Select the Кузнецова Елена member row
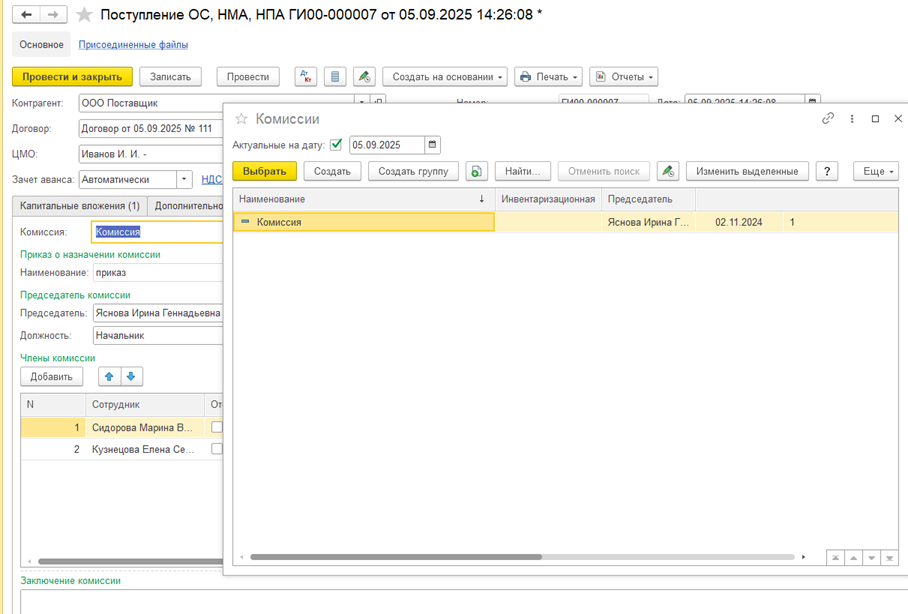 coord(122,449)
